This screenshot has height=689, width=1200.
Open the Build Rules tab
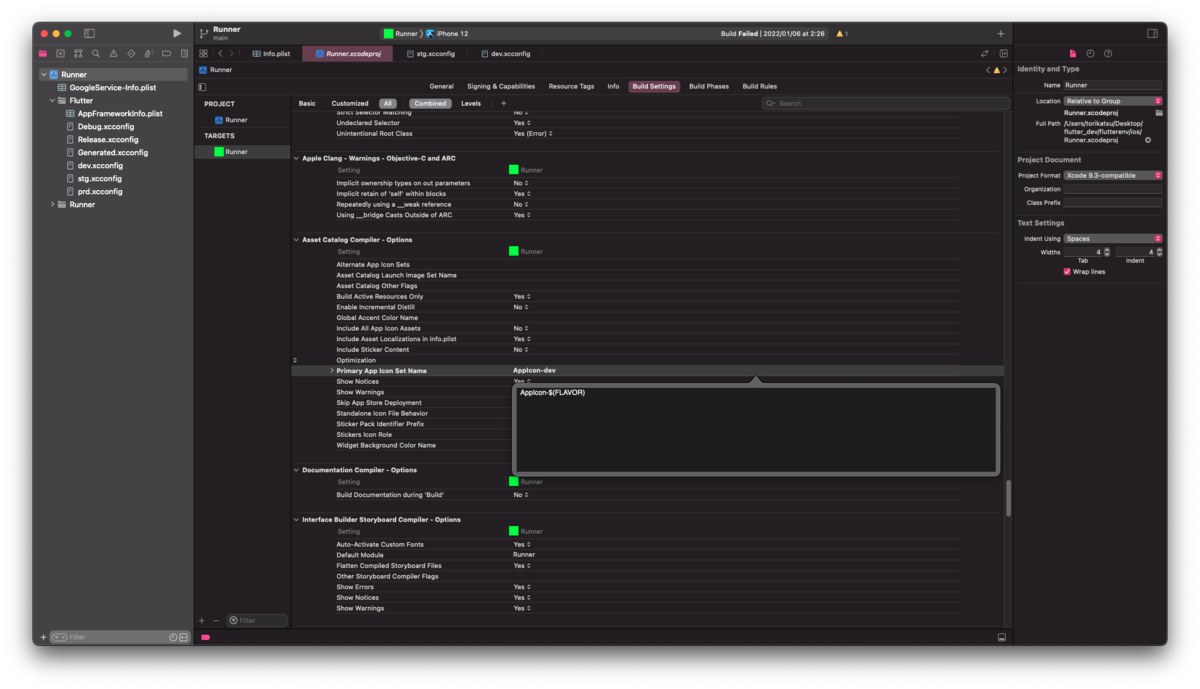pyautogui.click(x=760, y=87)
